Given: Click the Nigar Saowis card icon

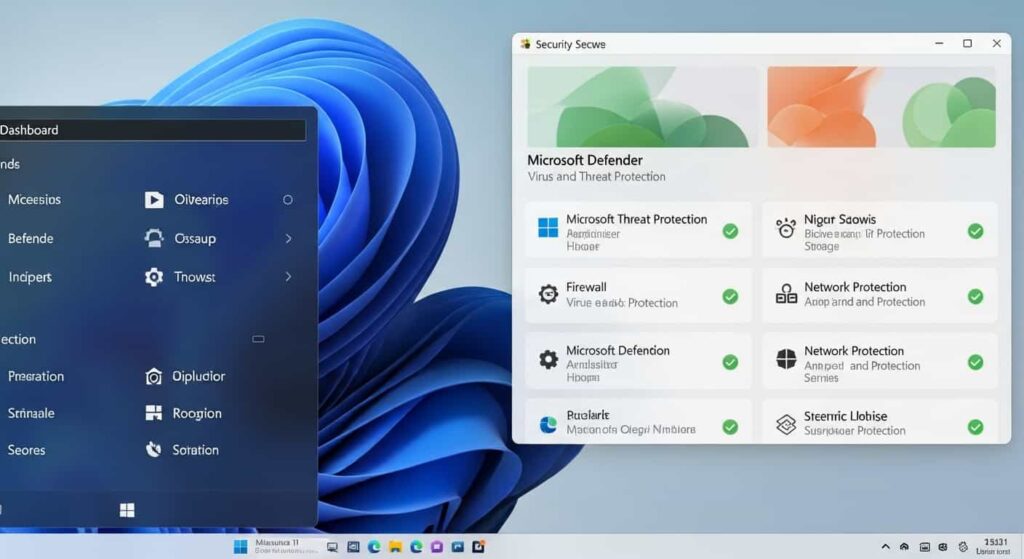Looking at the screenshot, I should tap(786, 228).
